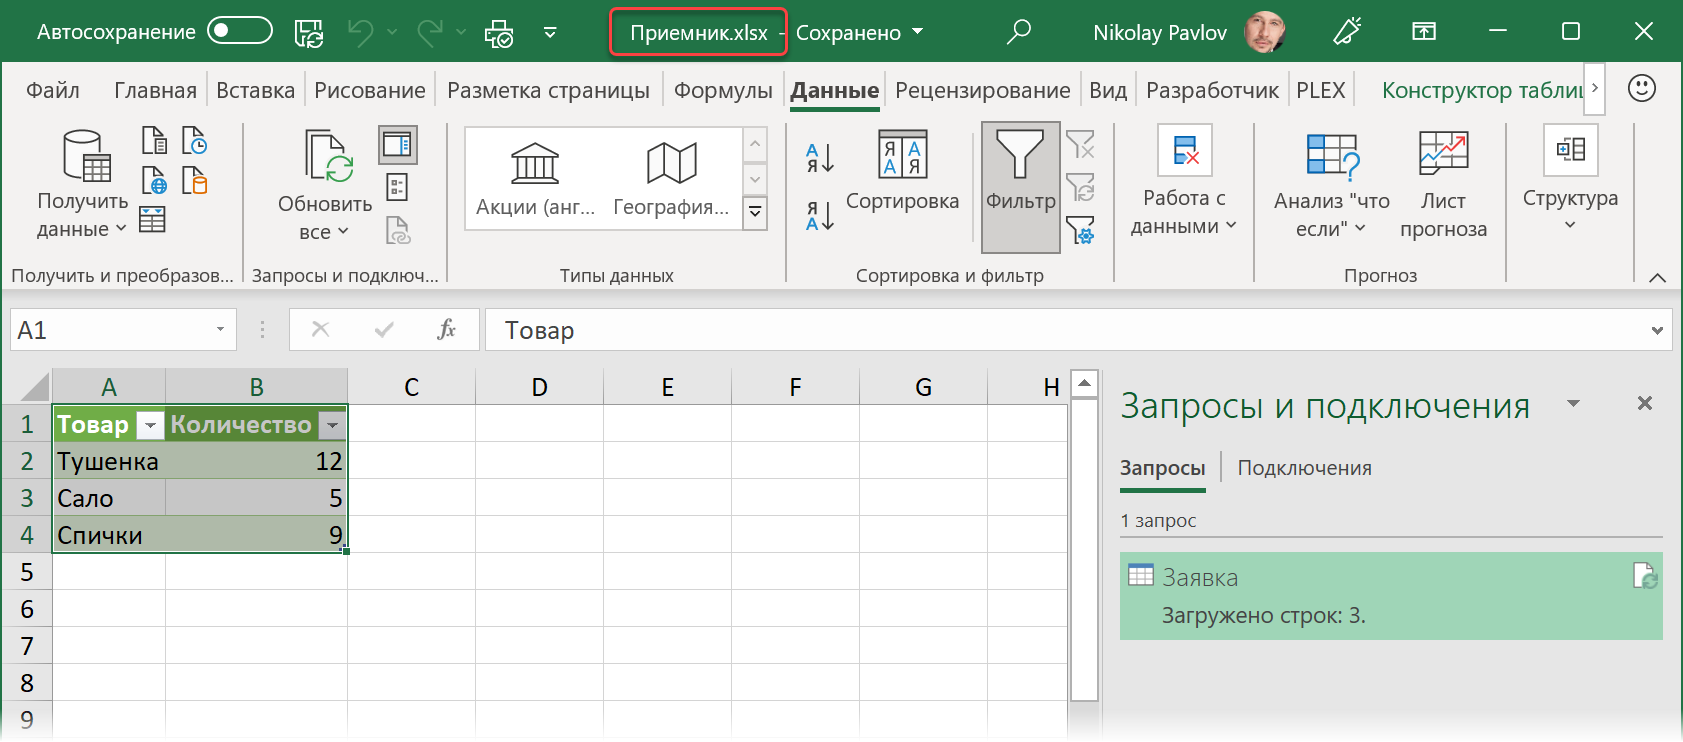Open Queries pane options arrow
The width and height of the screenshot is (1683, 742).
tap(1573, 404)
